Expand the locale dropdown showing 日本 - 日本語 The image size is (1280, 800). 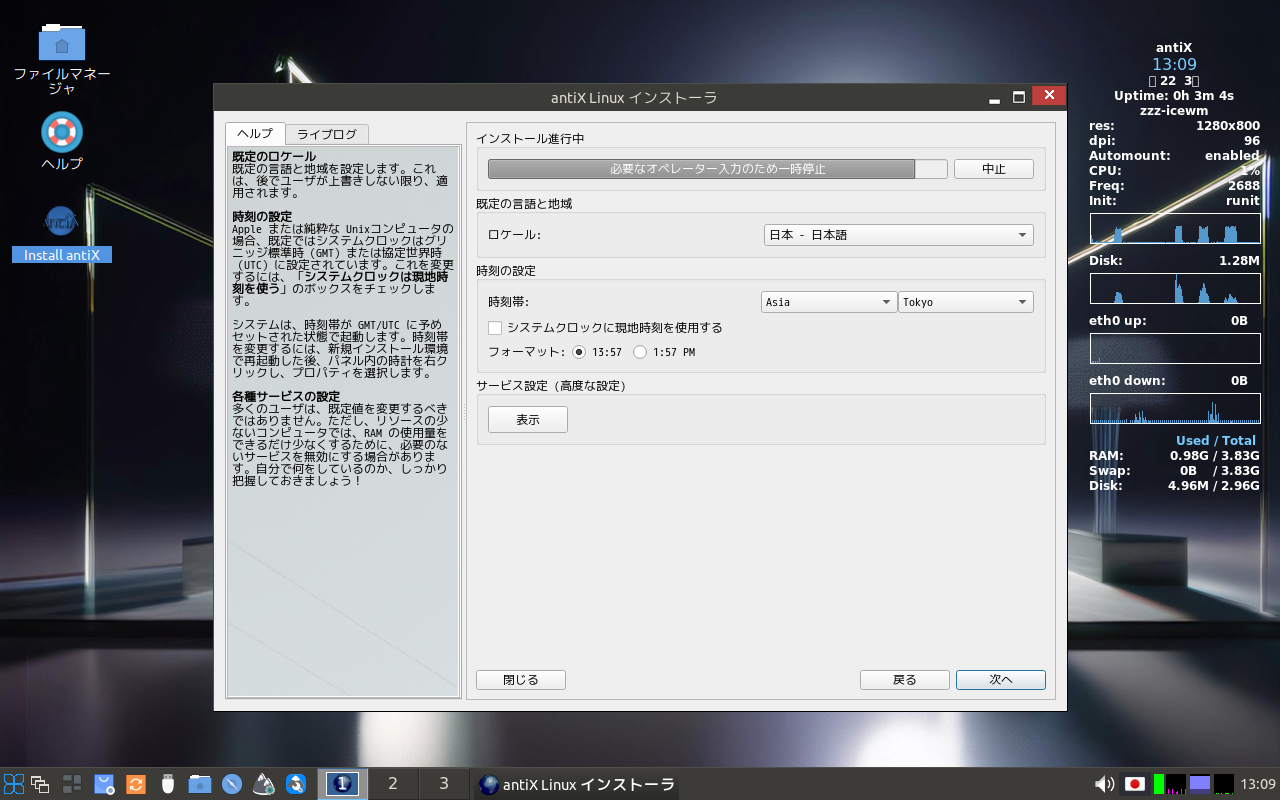[x=898, y=235]
